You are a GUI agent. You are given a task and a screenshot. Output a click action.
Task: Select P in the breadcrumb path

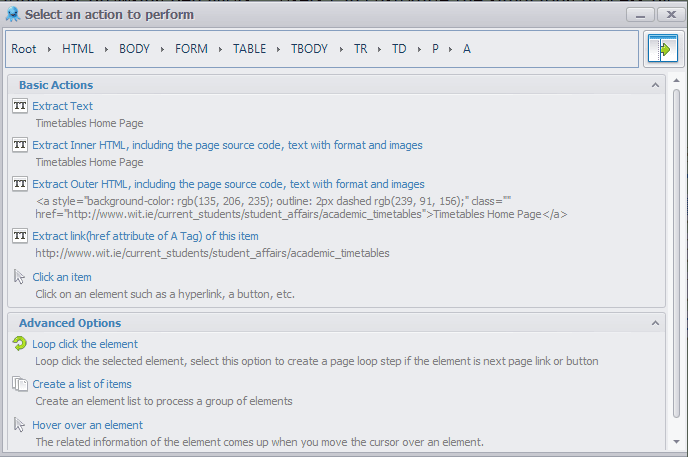pos(435,49)
